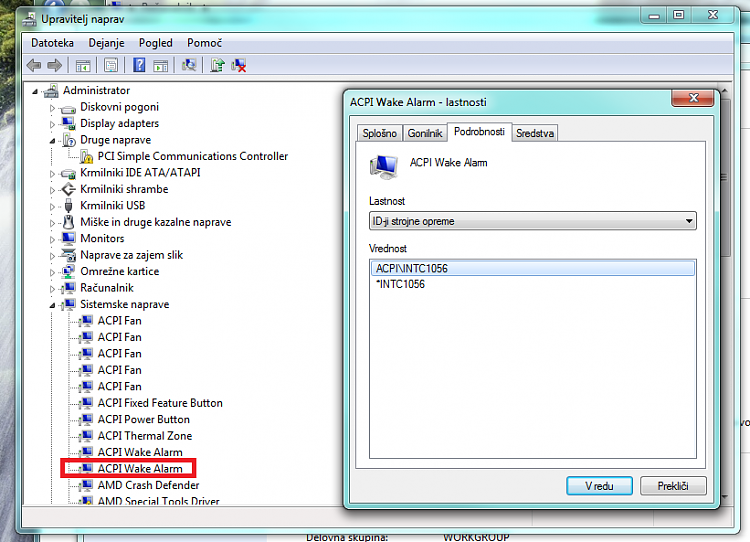The image size is (750, 542).
Task: Open Properties via the toolbar sheet icon
Action: (x=111, y=65)
